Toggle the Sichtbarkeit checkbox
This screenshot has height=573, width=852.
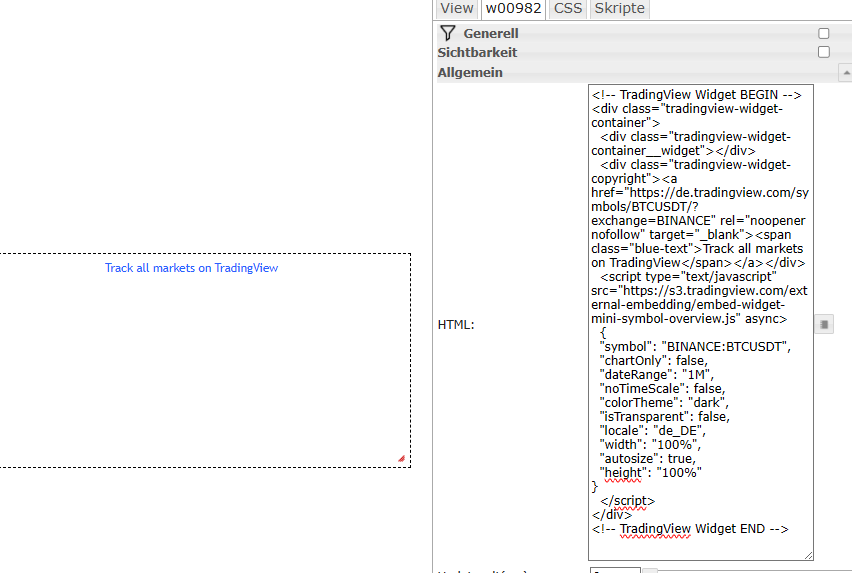click(824, 52)
